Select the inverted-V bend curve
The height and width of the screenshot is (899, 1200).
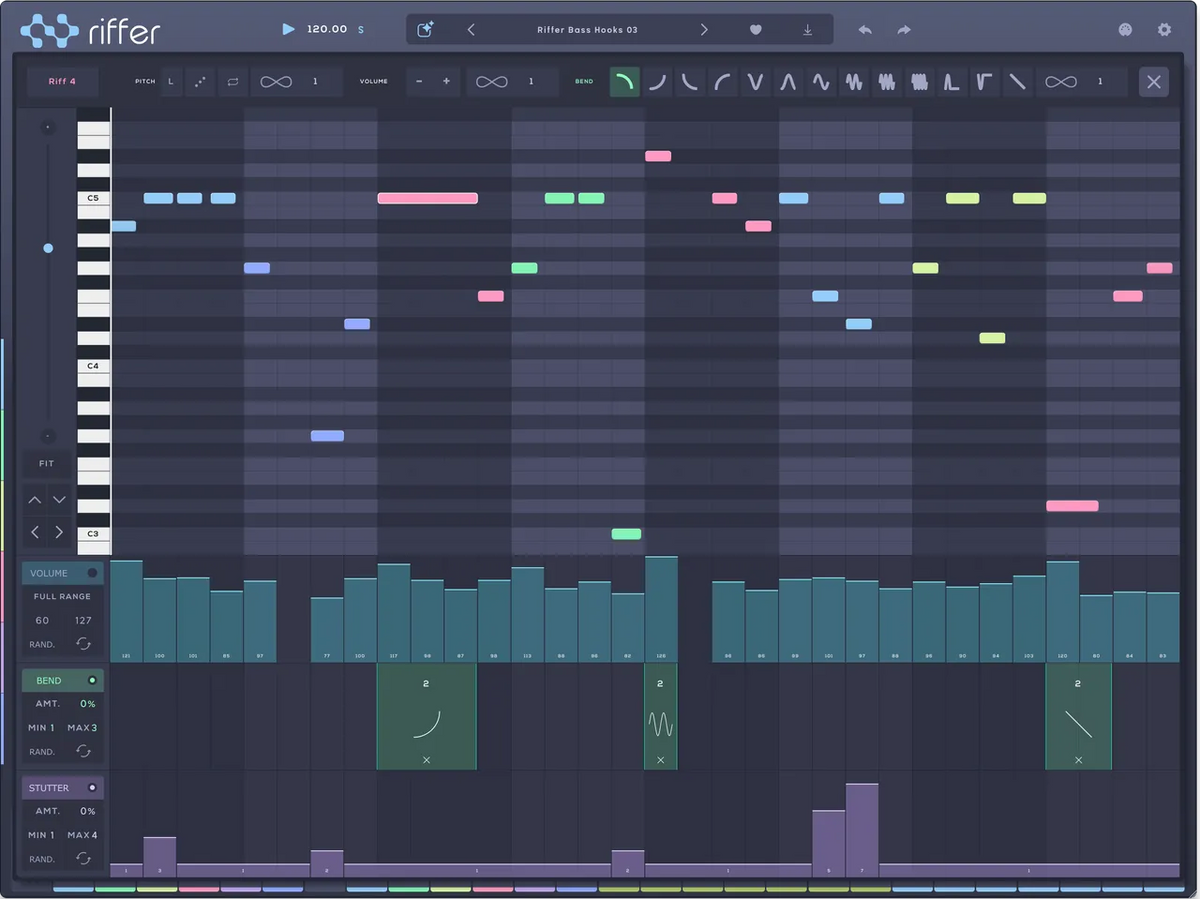coord(788,82)
